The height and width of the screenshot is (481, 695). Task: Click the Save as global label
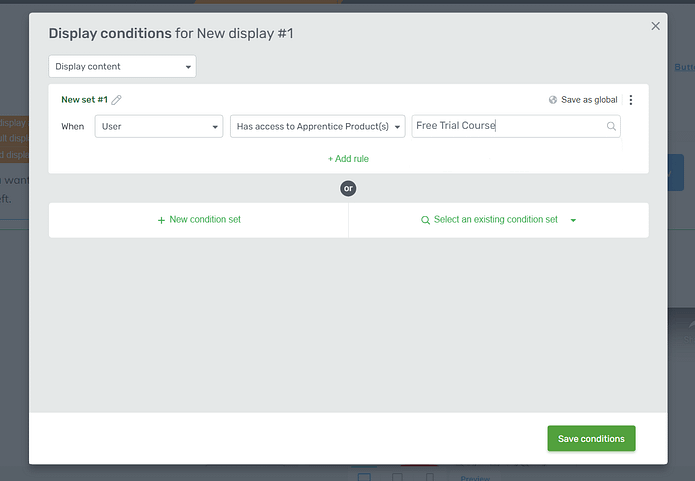pos(589,100)
